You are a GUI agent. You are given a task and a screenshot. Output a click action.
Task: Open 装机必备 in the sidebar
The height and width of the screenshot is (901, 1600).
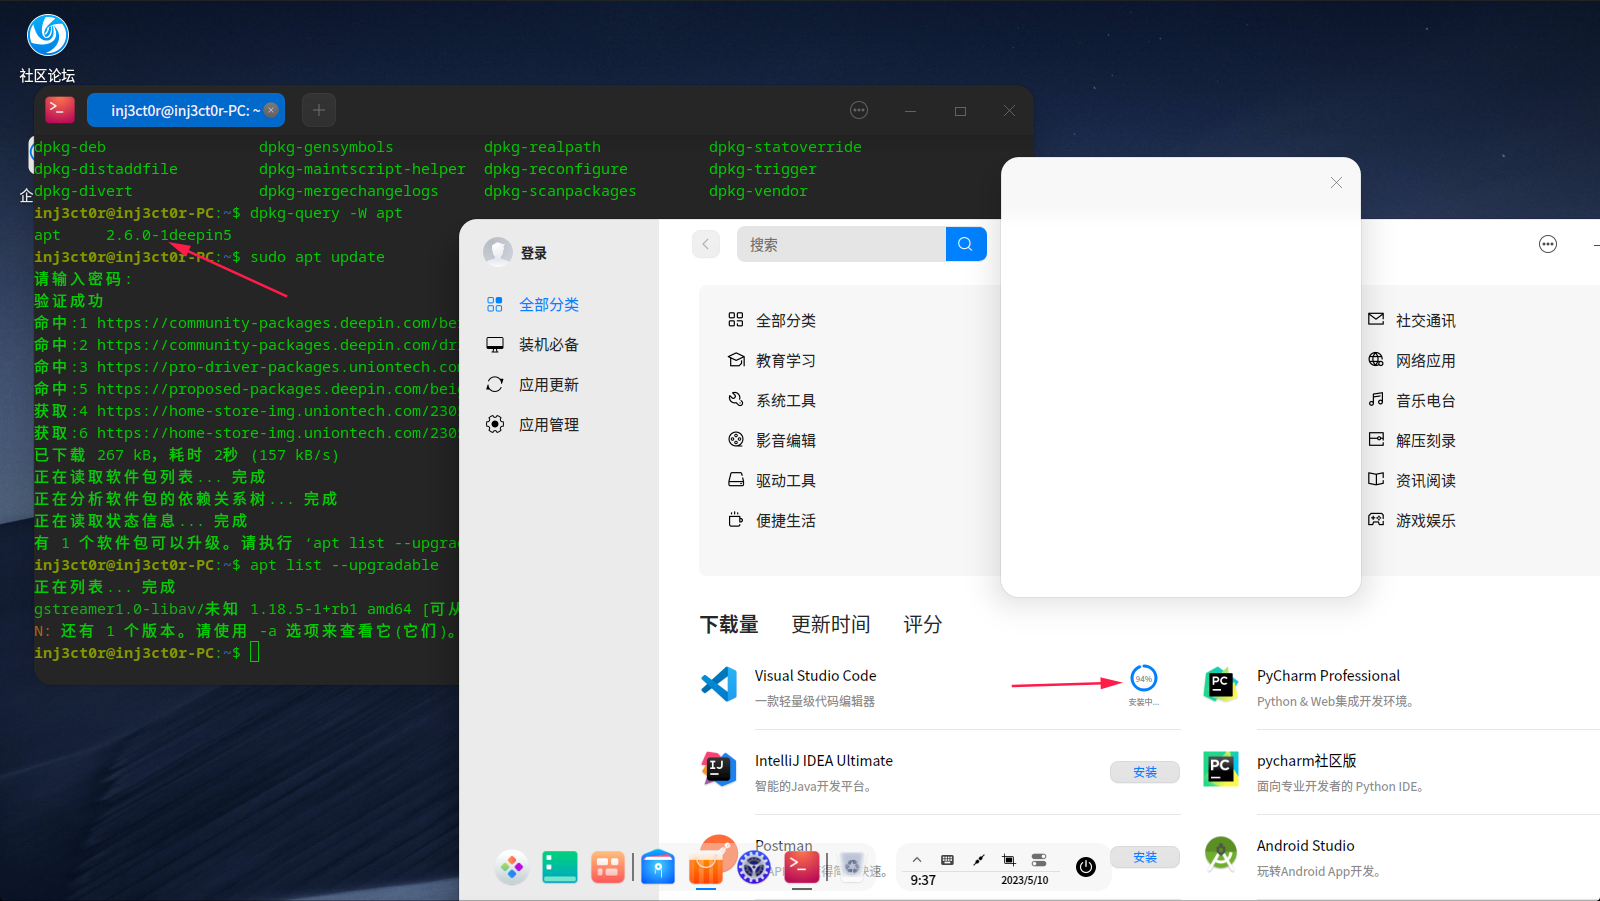(x=548, y=344)
